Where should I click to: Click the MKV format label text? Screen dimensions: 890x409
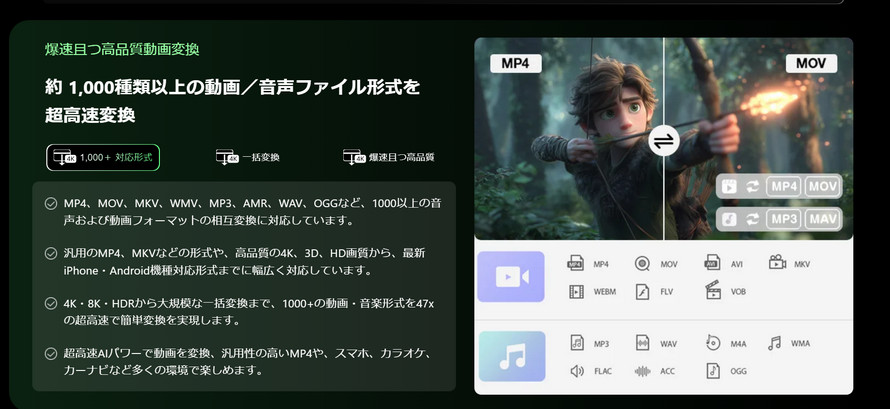pos(802,264)
